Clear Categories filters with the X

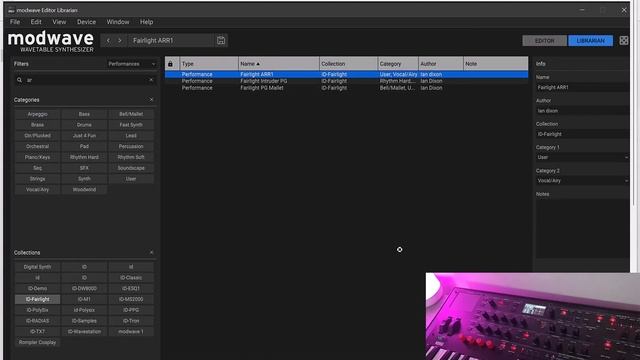[x=151, y=100]
